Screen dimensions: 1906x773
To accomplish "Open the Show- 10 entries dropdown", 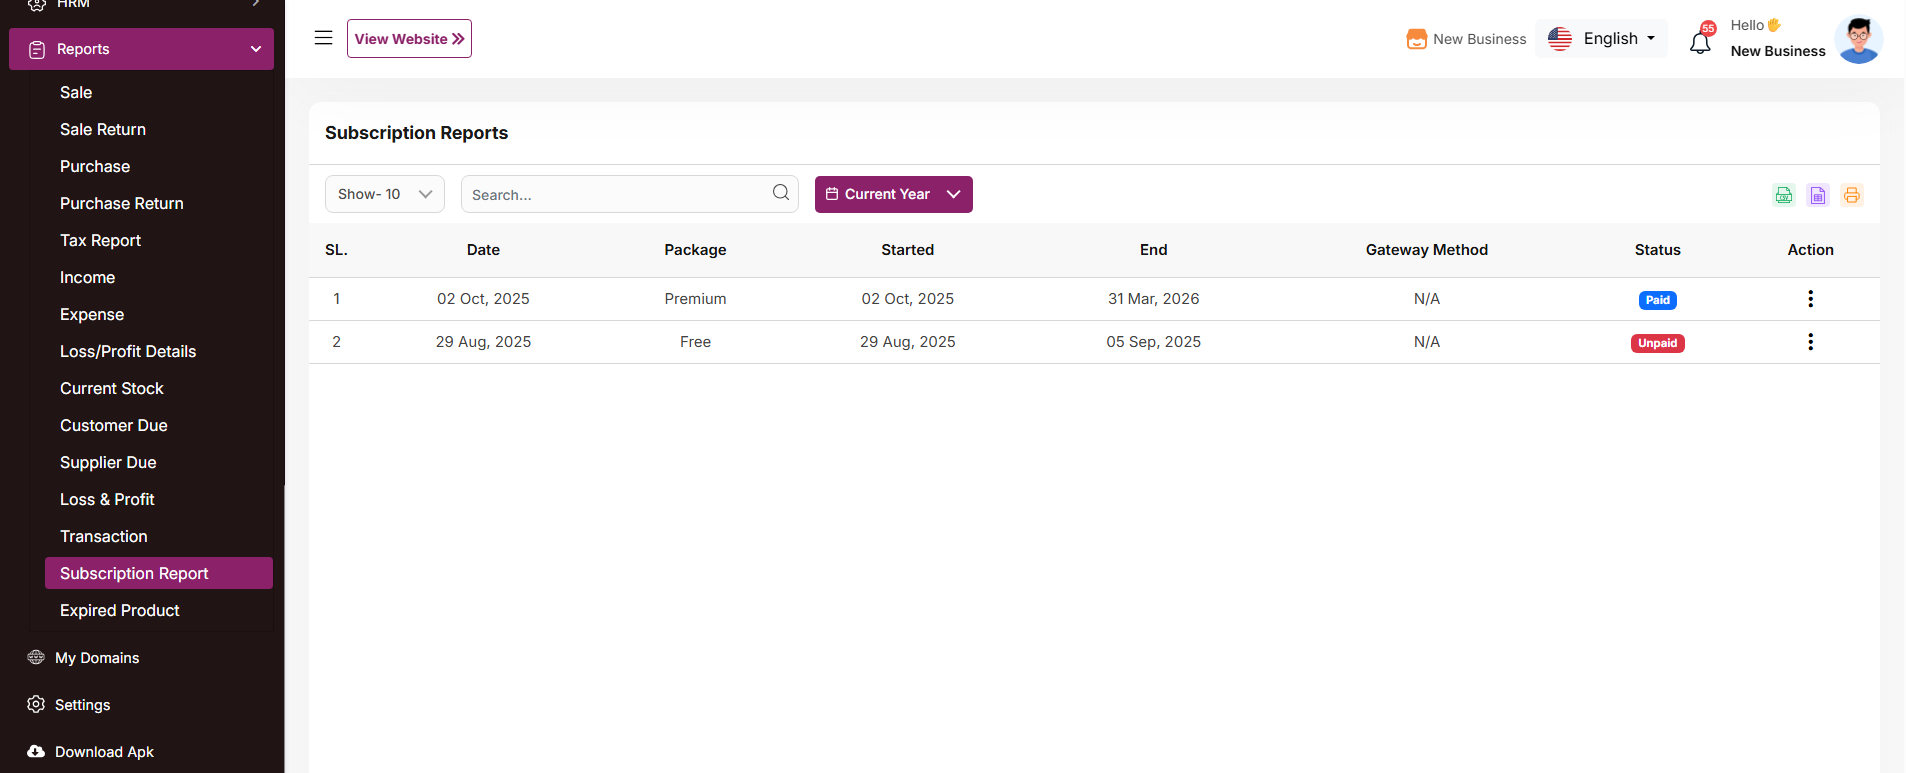I will pyautogui.click(x=385, y=194).
